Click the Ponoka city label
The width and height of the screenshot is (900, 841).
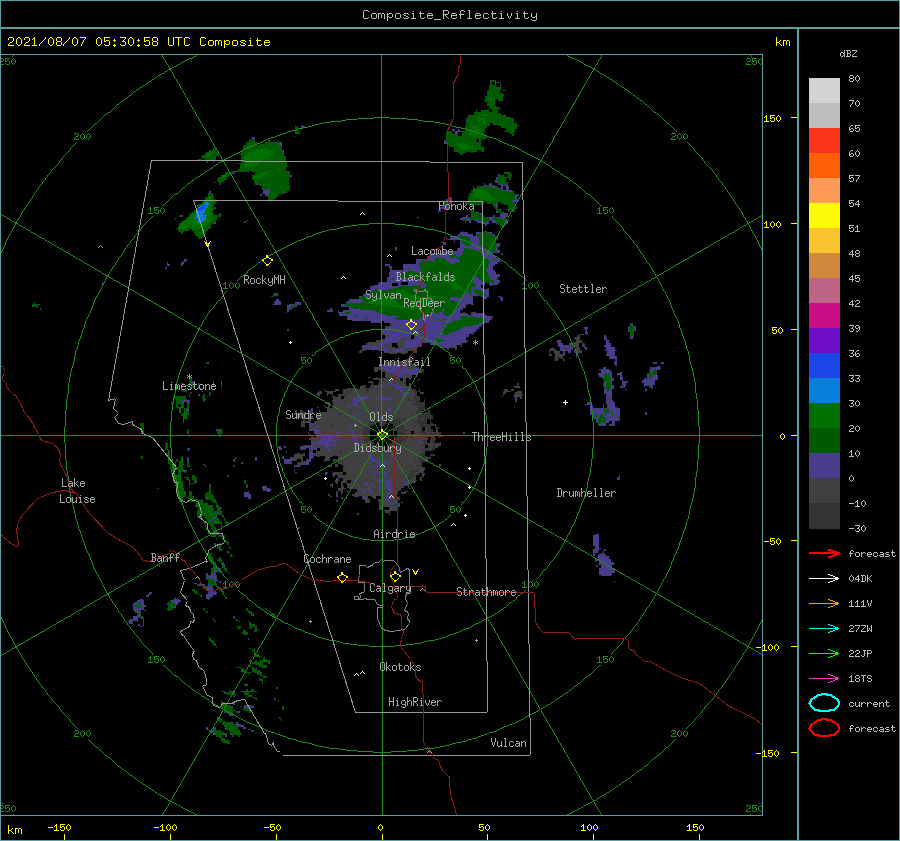pyautogui.click(x=456, y=206)
